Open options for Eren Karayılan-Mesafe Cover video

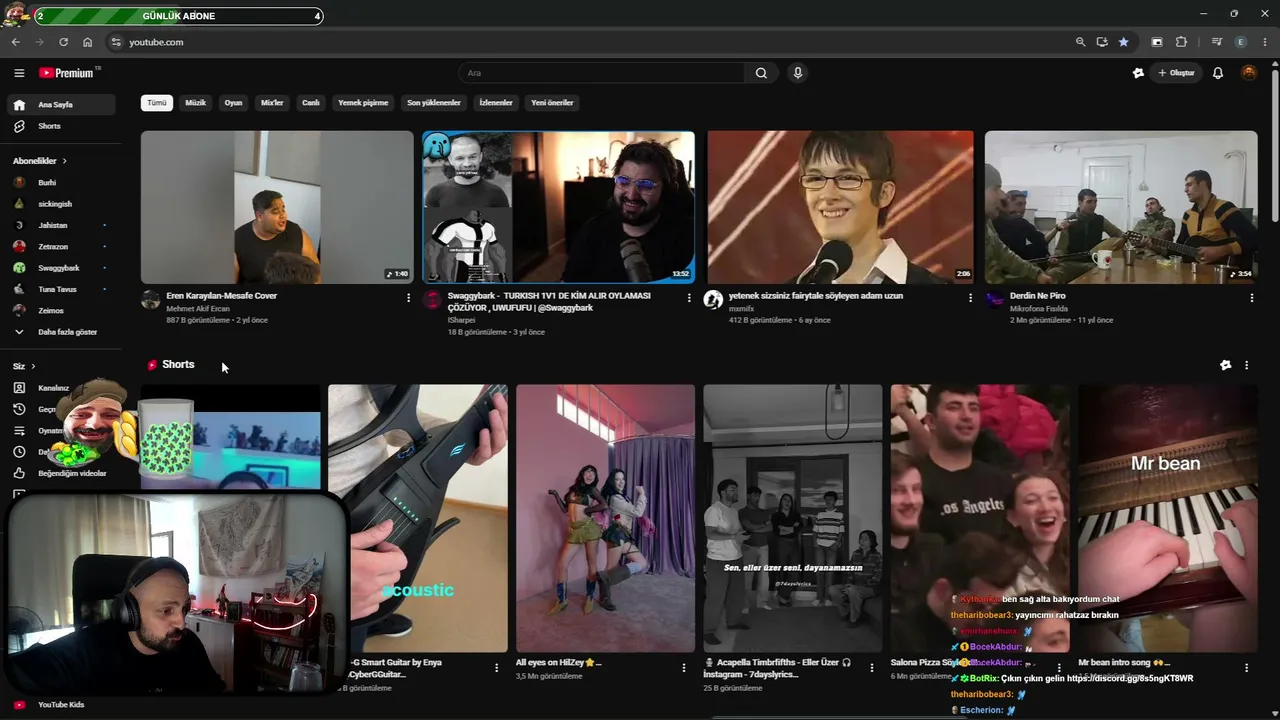point(408,298)
